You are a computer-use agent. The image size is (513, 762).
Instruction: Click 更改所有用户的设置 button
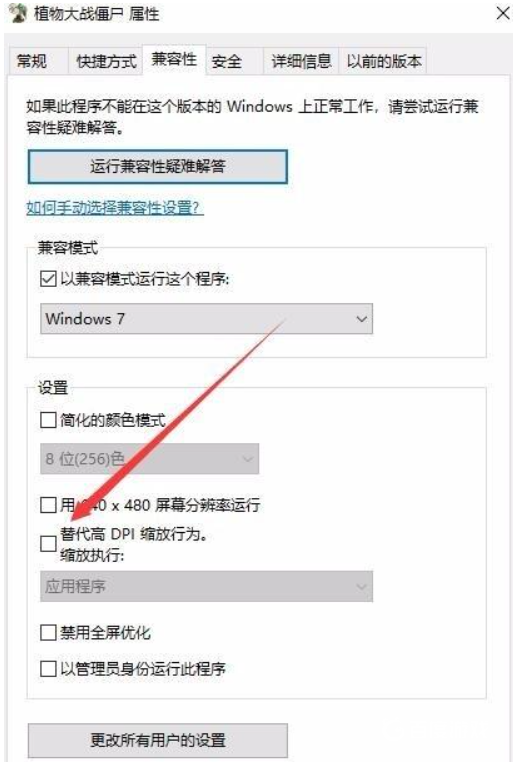[x=158, y=741]
